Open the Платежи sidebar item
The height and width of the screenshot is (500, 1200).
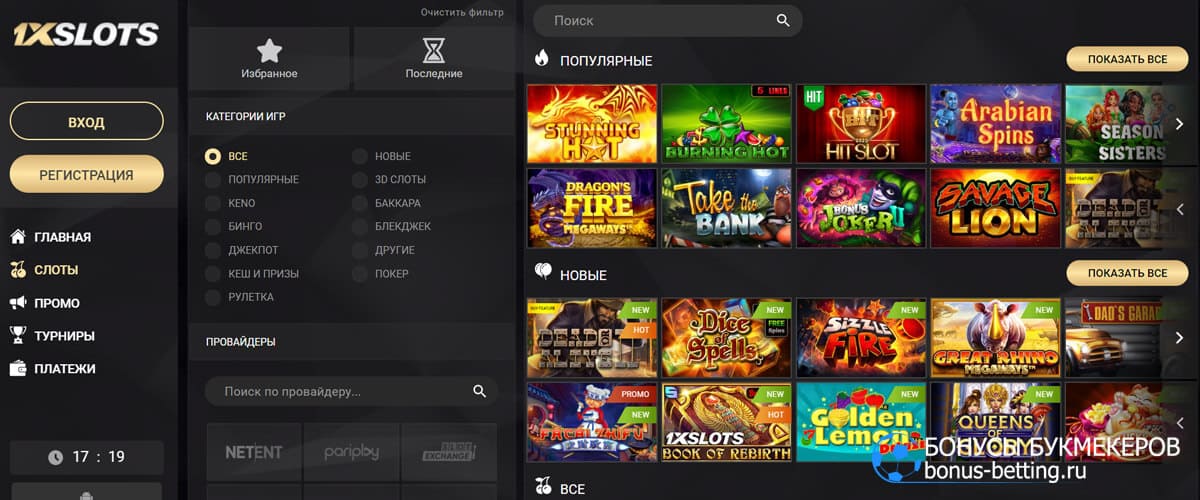(65, 369)
